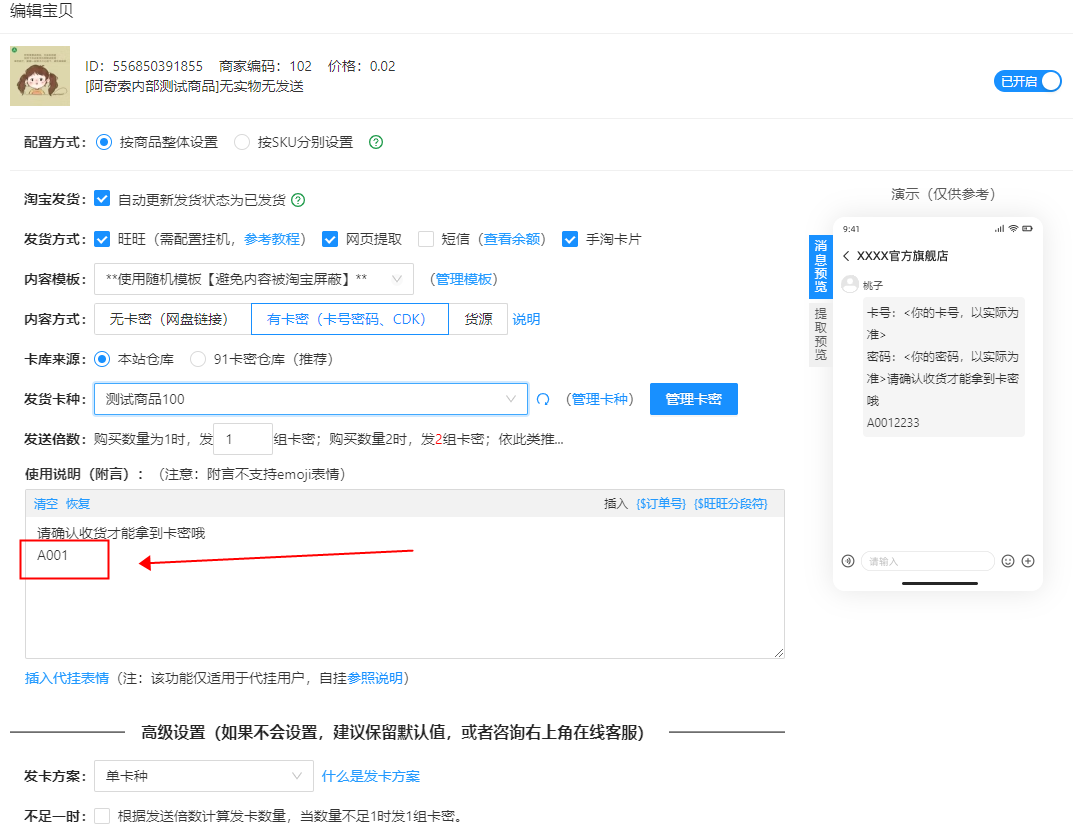The width and height of the screenshot is (1073, 837).
Task: Click the product ID 556850391855 text
Action: [x=158, y=66]
